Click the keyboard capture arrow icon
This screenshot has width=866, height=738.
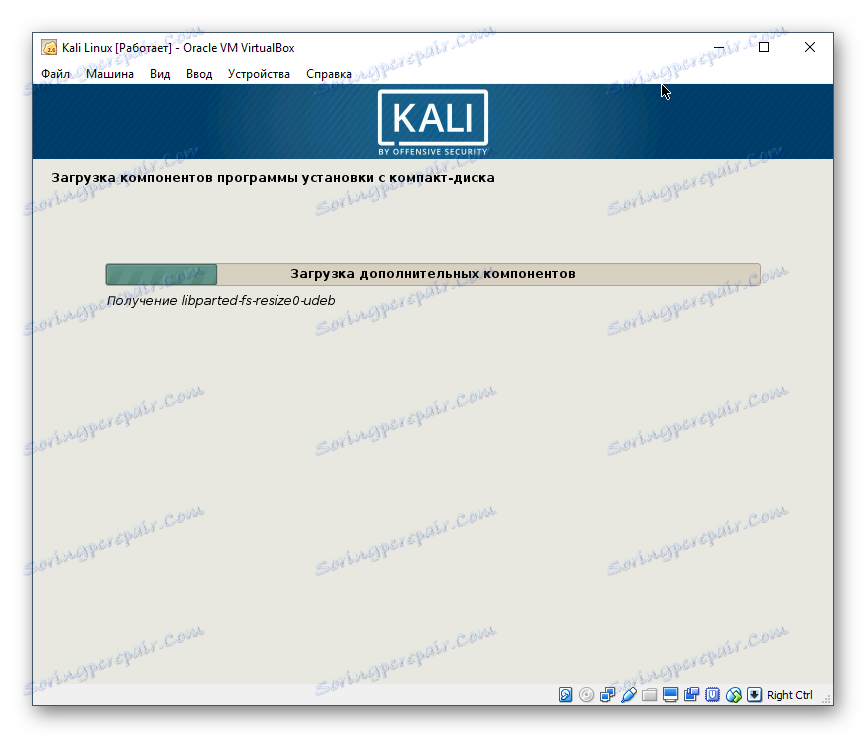click(x=754, y=694)
